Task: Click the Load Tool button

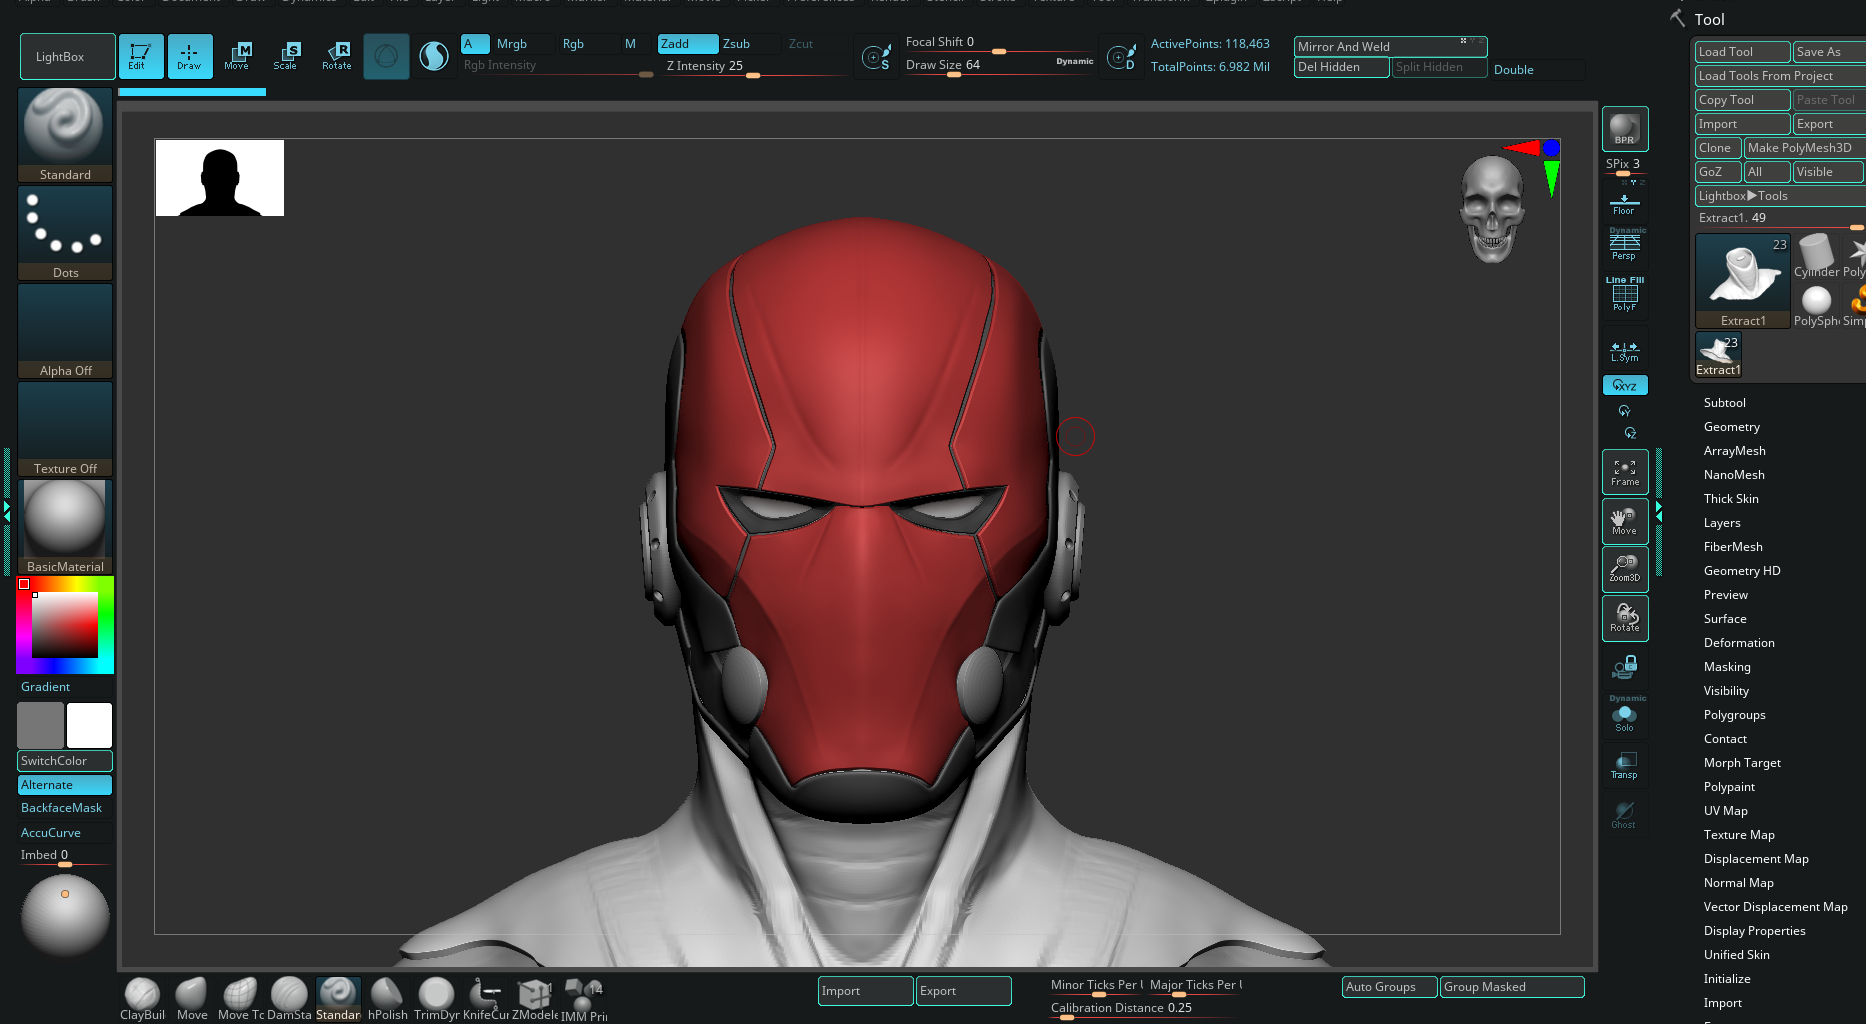Action: pos(1741,52)
